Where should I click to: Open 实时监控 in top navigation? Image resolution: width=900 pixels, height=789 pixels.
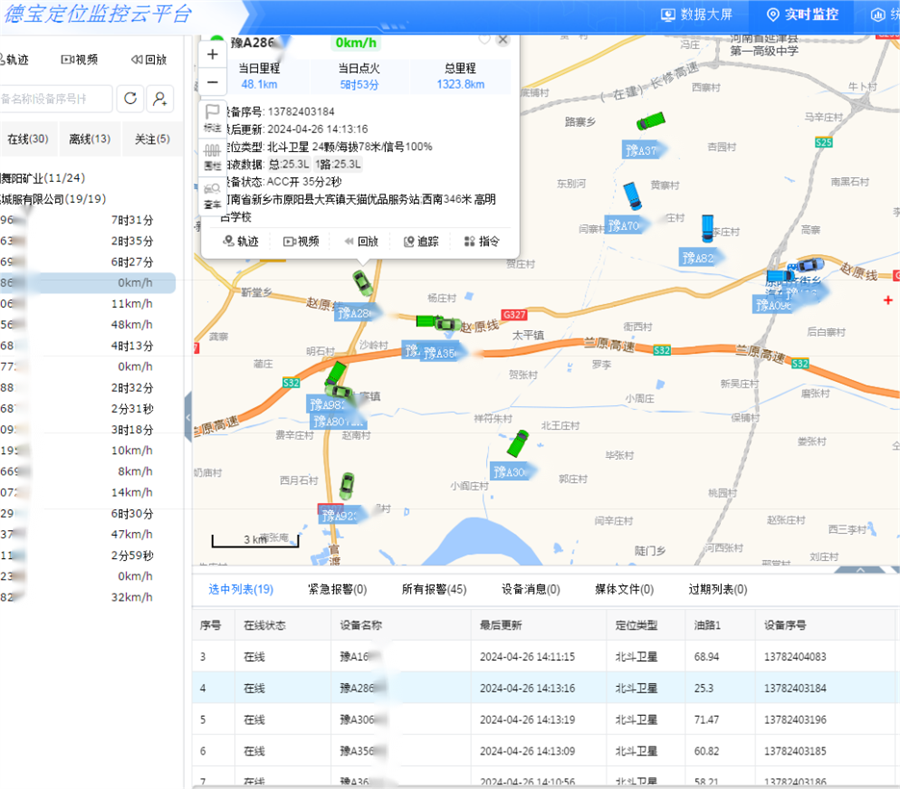(x=802, y=15)
